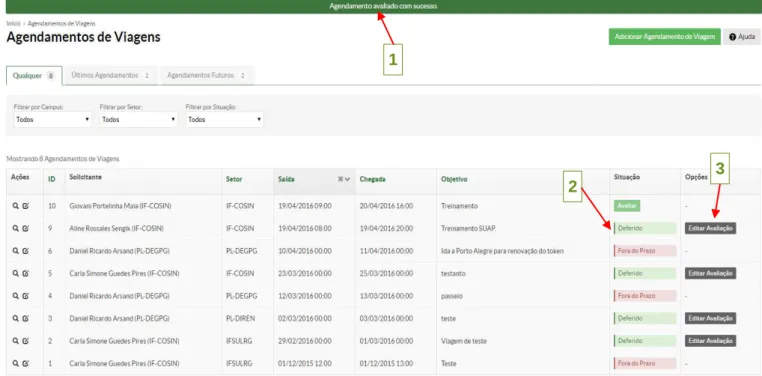This screenshot has width=762, height=376.
Task: Click Editar Avaliação for ID 3 row
Action: (x=710, y=318)
